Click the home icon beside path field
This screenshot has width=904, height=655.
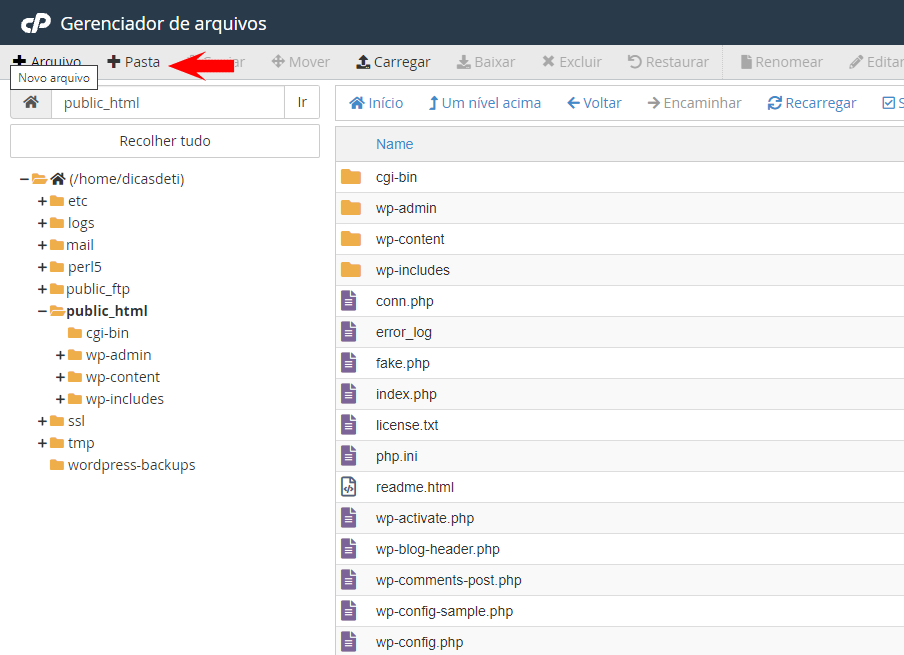click(31, 102)
